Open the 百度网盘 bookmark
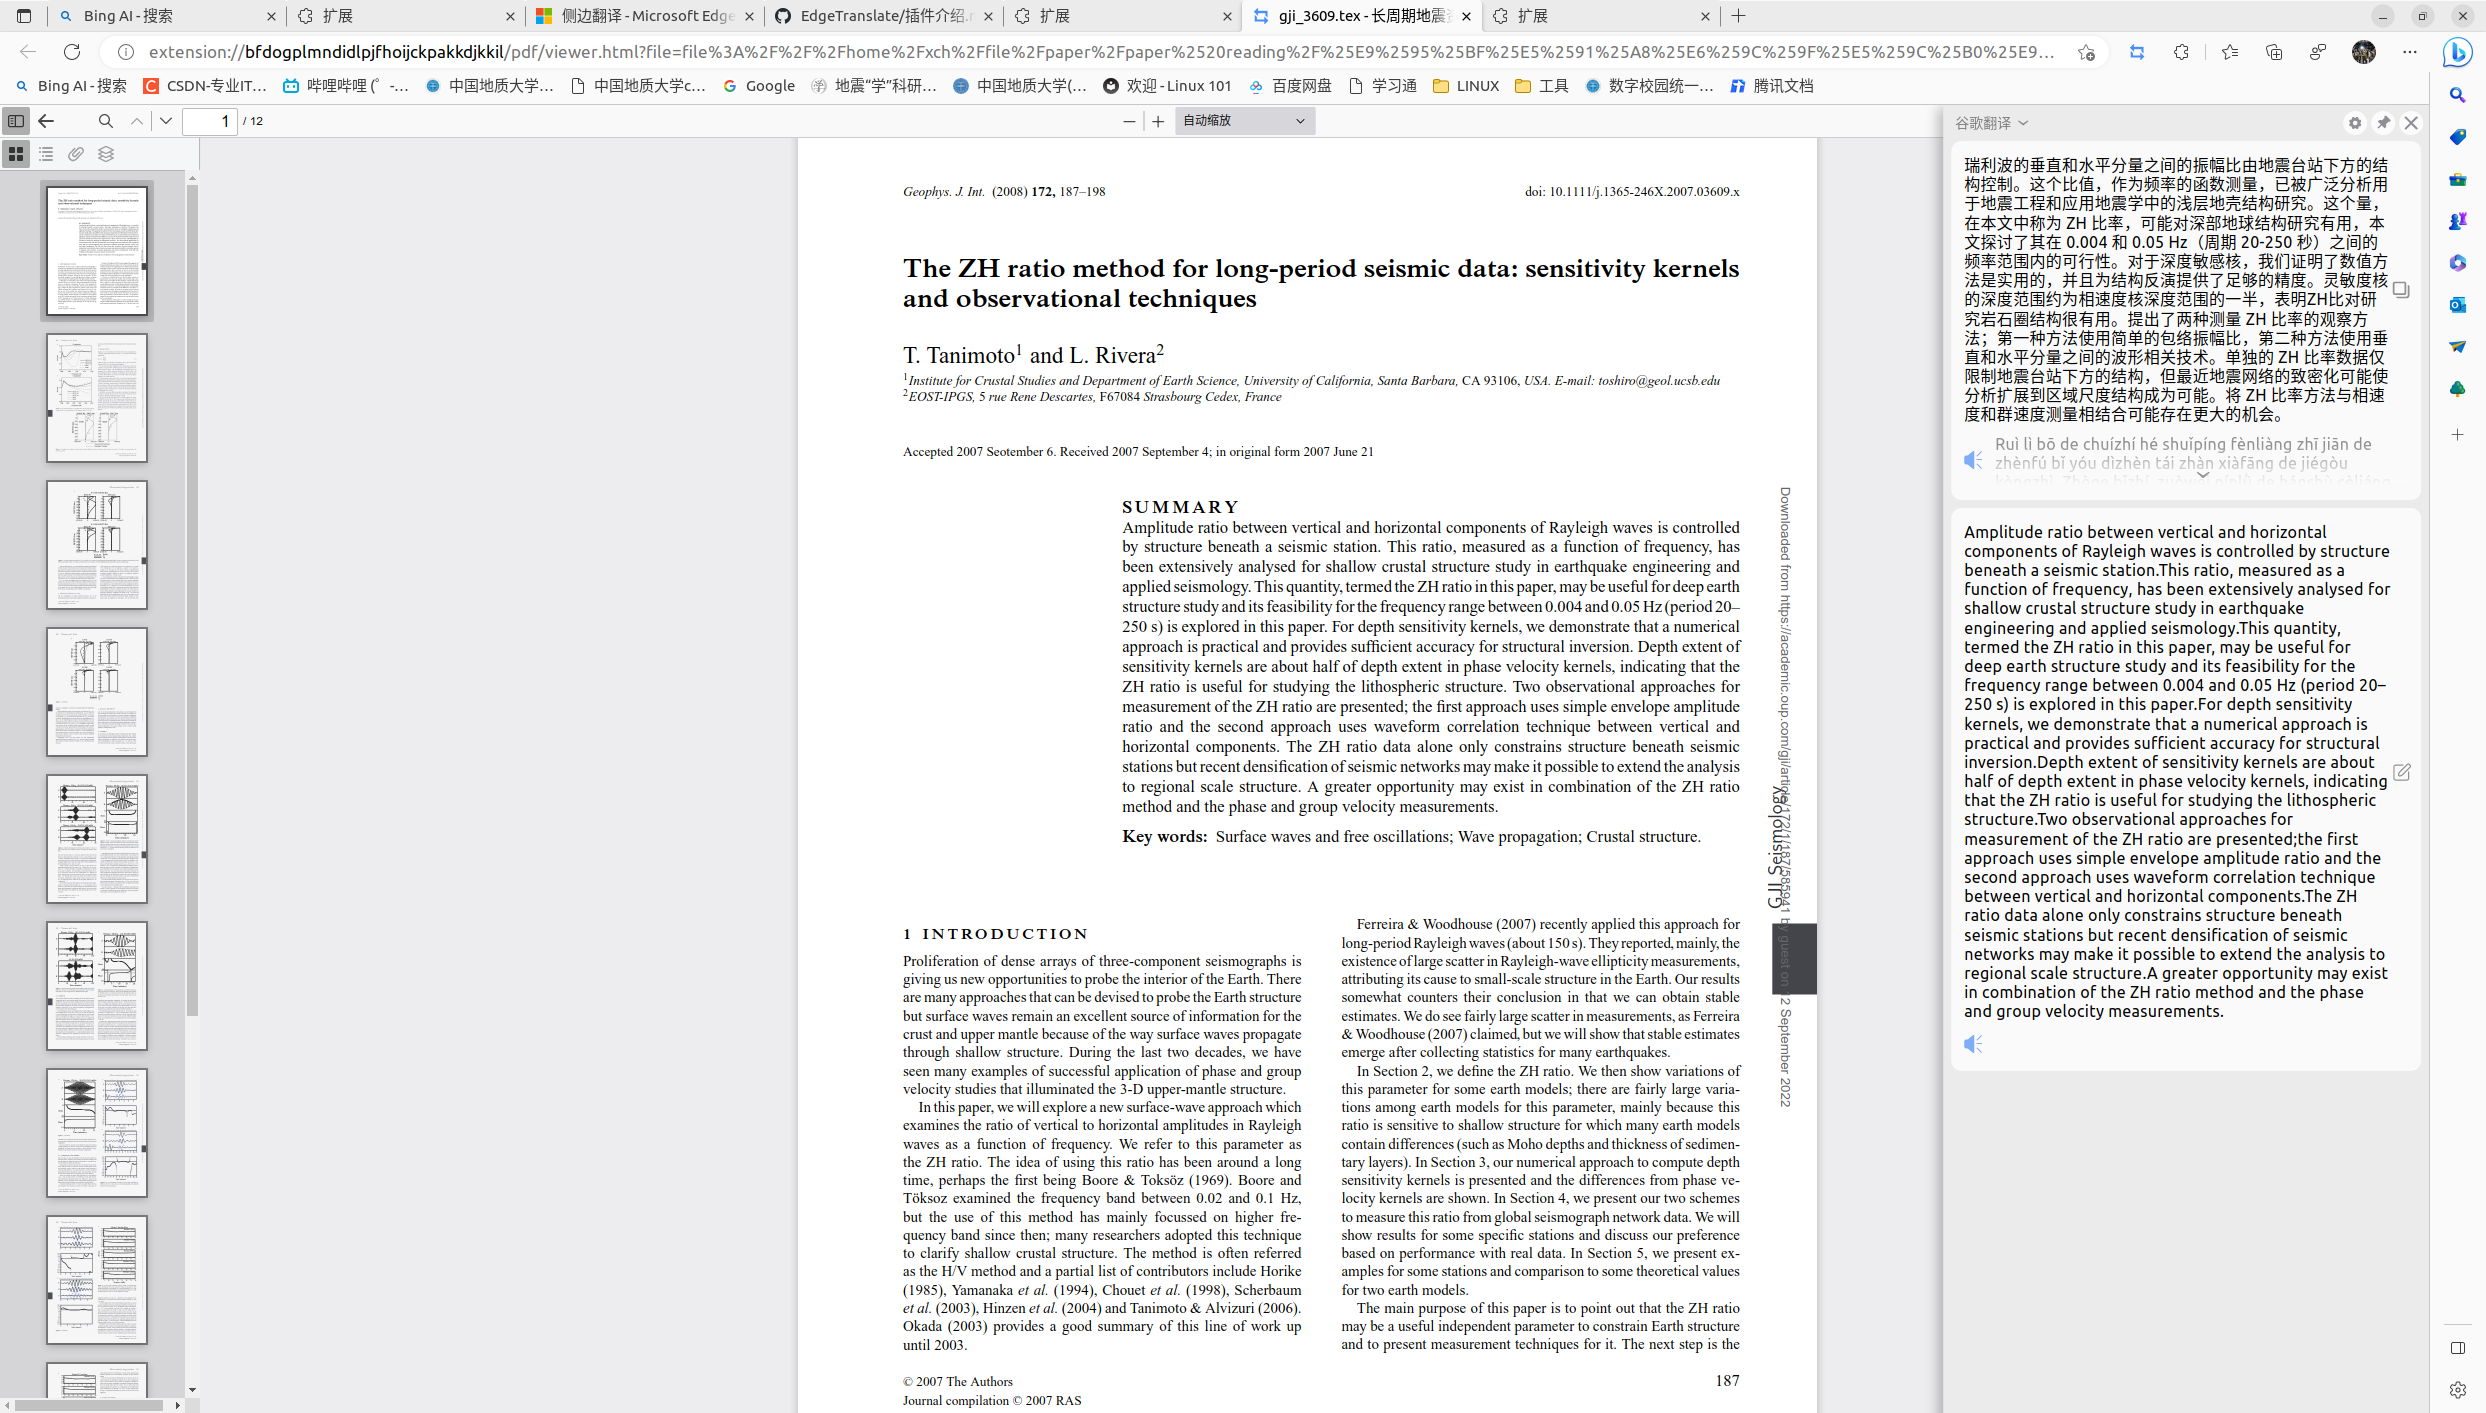This screenshot has width=2486, height=1413. pyautogui.click(x=1290, y=86)
